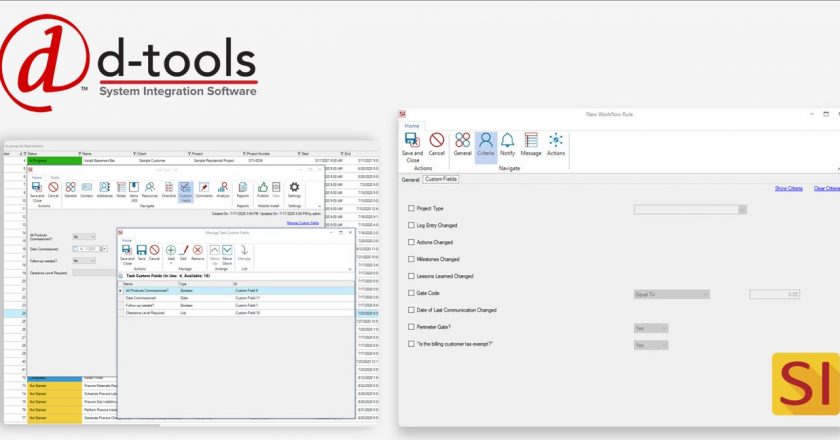
Task: Click Save and Close in Manage Custom Fields
Action: point(127,255)
